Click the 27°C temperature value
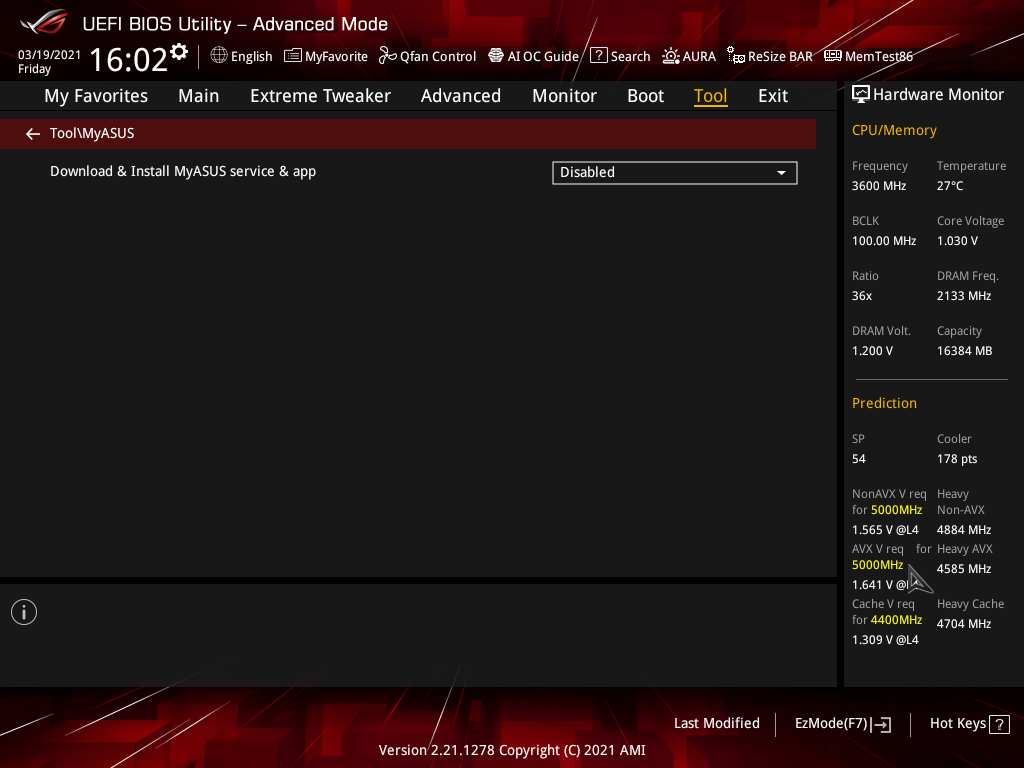The height and width of the screenshot is (768, 1024). click(x=950, y=186)
